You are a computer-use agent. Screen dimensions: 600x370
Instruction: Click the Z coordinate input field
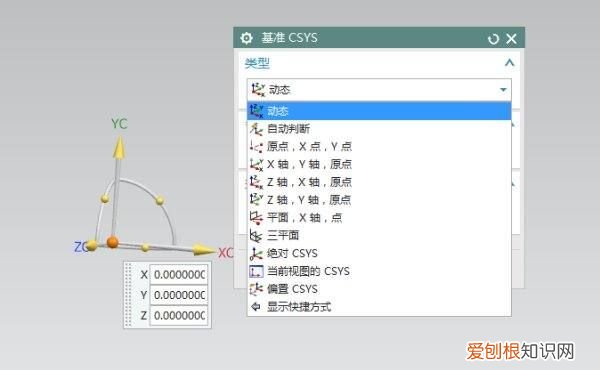[179, 316]
